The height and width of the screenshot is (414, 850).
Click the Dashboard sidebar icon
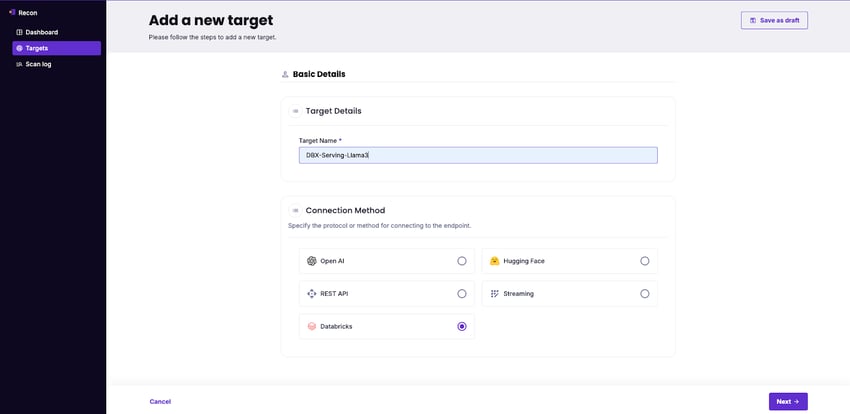point(19,32)
